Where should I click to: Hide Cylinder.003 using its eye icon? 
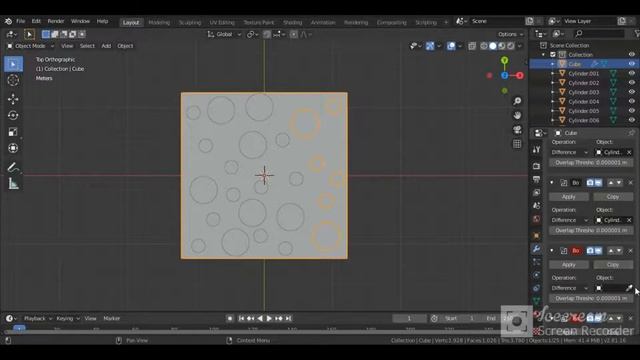pyautogui.click(x=631, y=92)
